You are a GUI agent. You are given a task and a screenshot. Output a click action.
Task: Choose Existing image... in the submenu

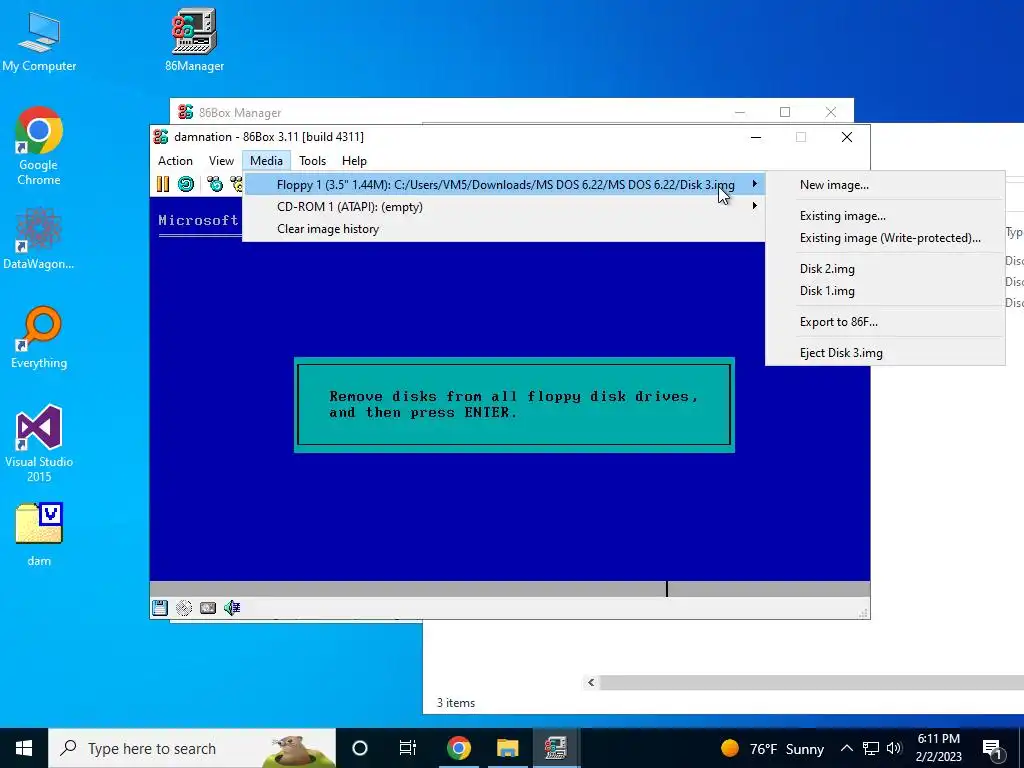click(885, 216)
